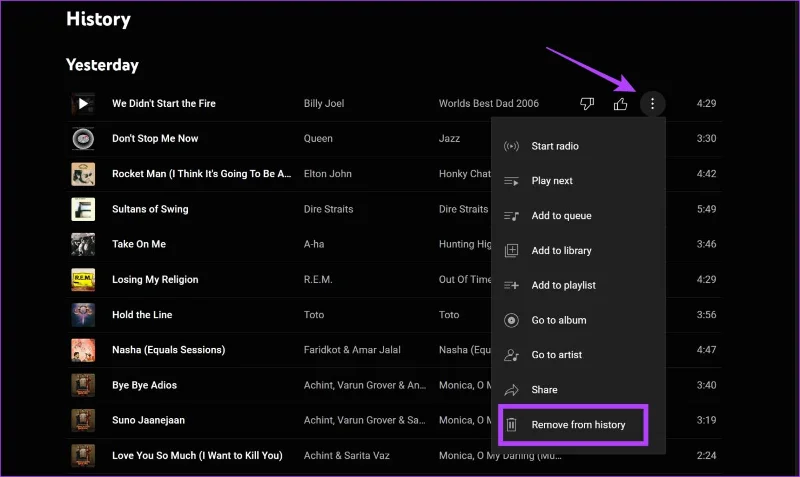Click Sultans of Swing album thumbnail
This screenshot has height=477, width=800.
pos(83,209)
